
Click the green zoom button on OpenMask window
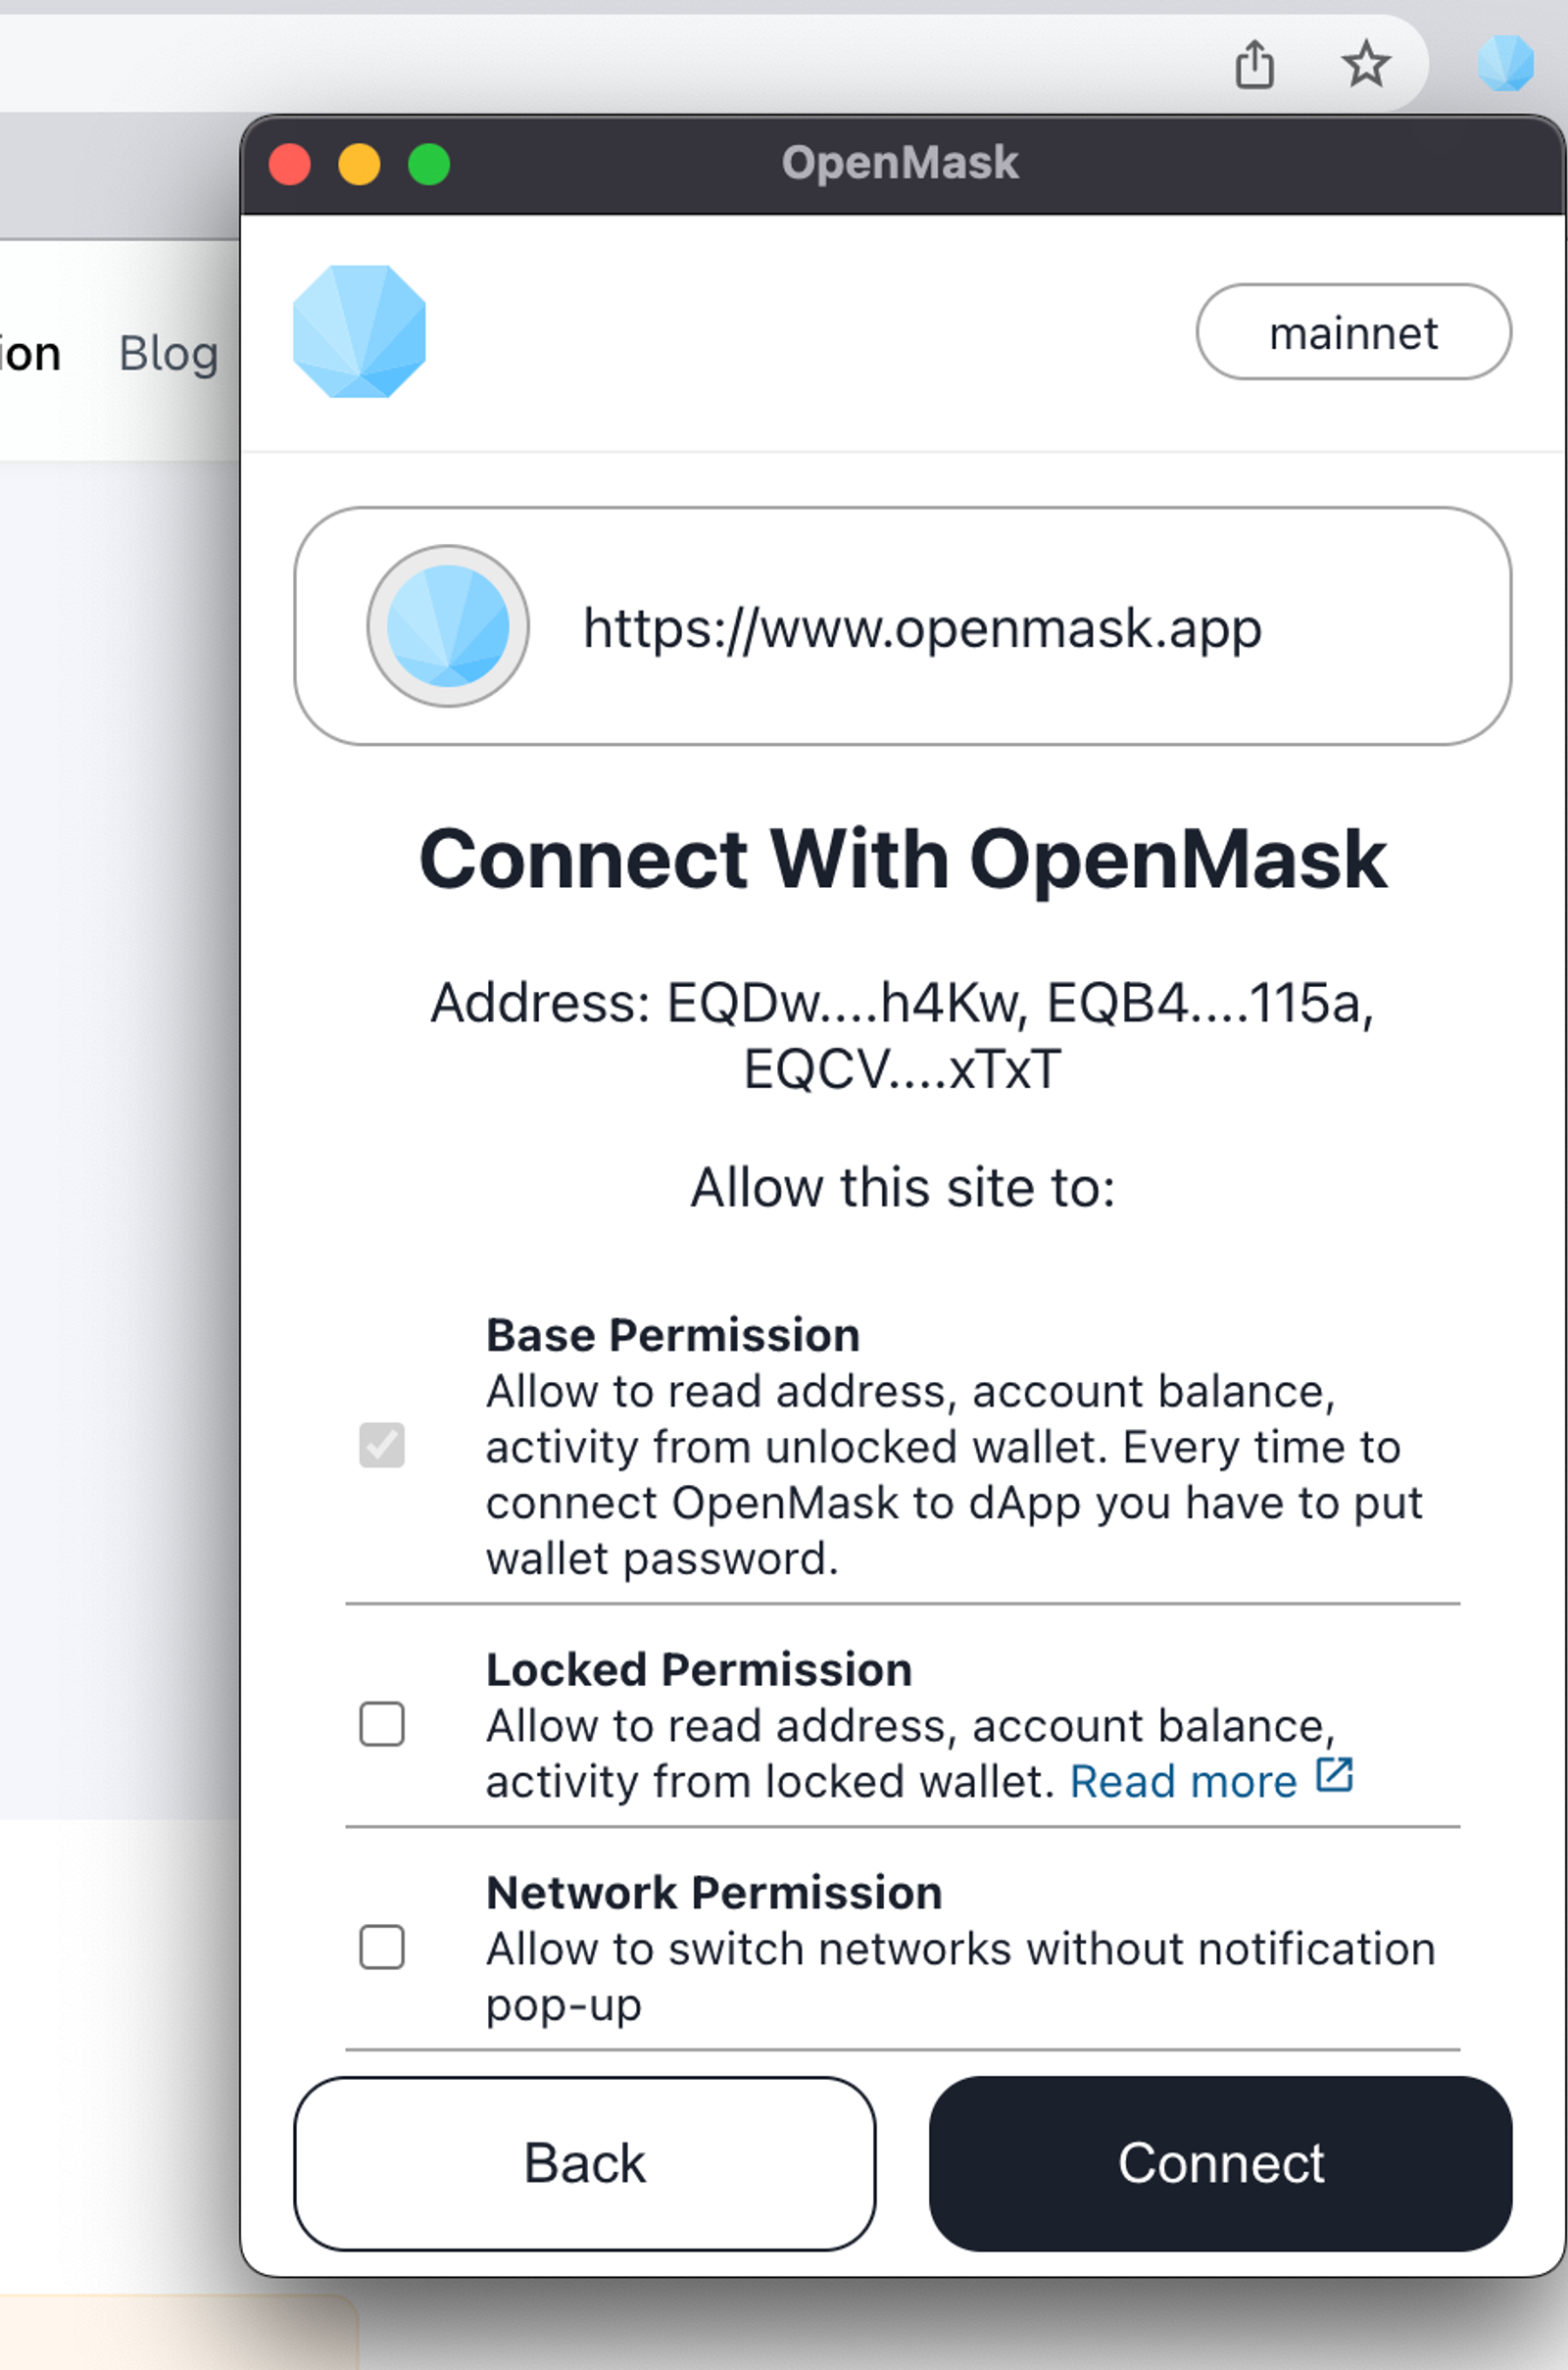pyautogui.click(x=428, y=162)
